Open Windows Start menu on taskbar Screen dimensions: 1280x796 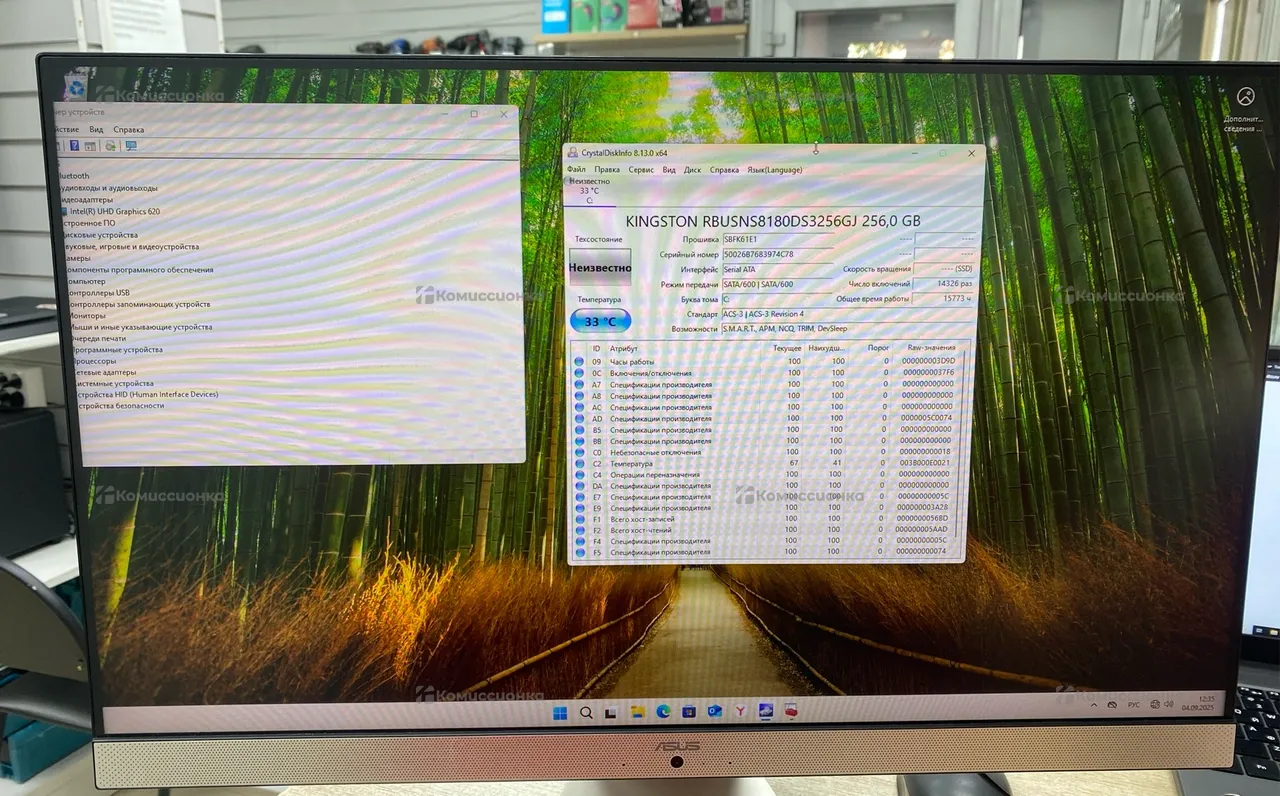pos(560,712)
